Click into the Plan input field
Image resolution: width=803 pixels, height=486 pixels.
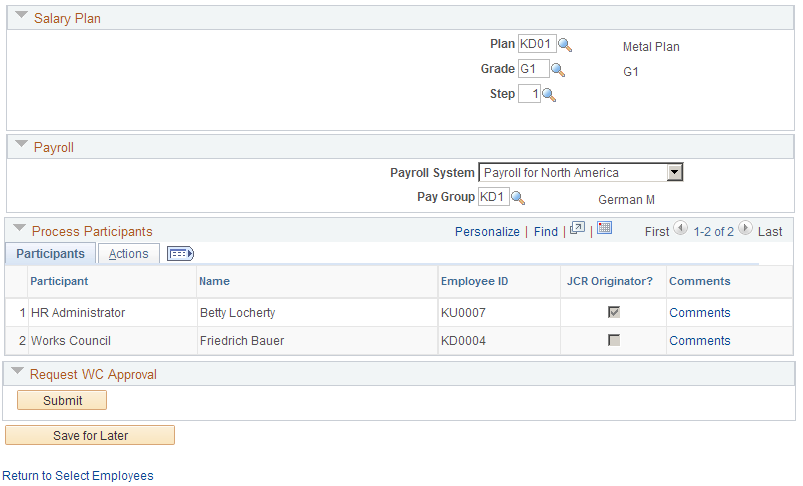coord(537,44)
